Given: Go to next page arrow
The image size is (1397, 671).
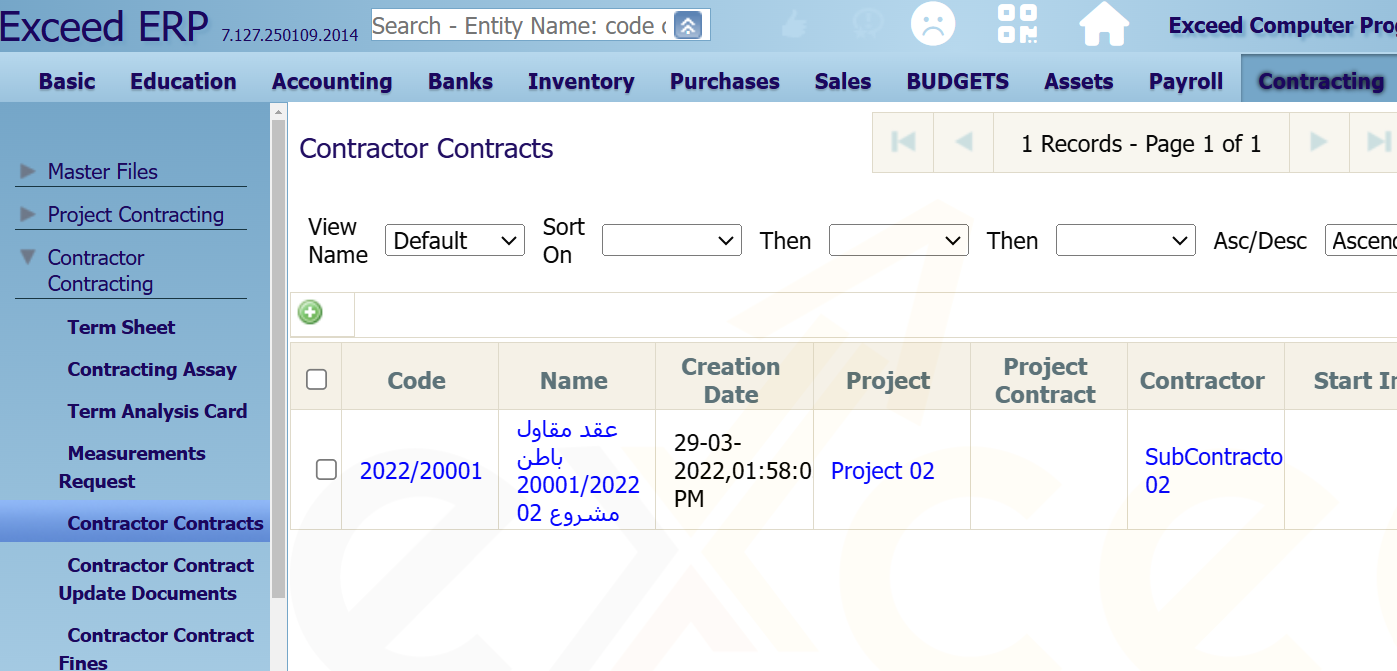Looking at the screenshot, I should tap(1319, 143).
